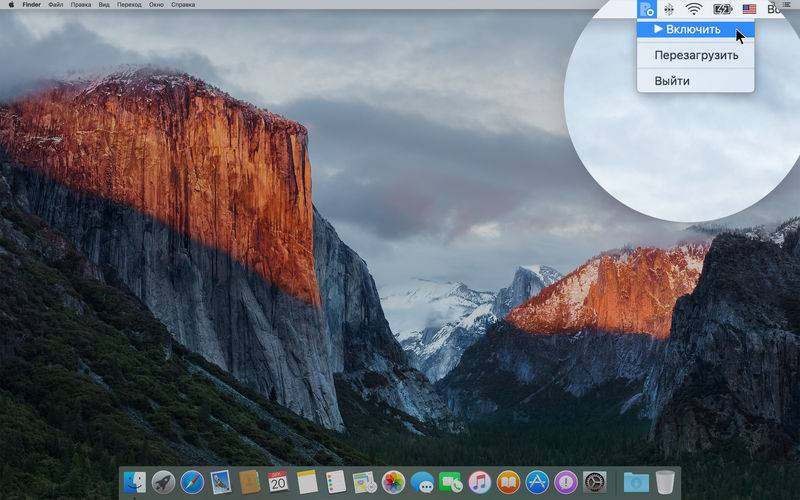
Task: Choose Выйти in the dropdown menu
Action: pos(696,81)
